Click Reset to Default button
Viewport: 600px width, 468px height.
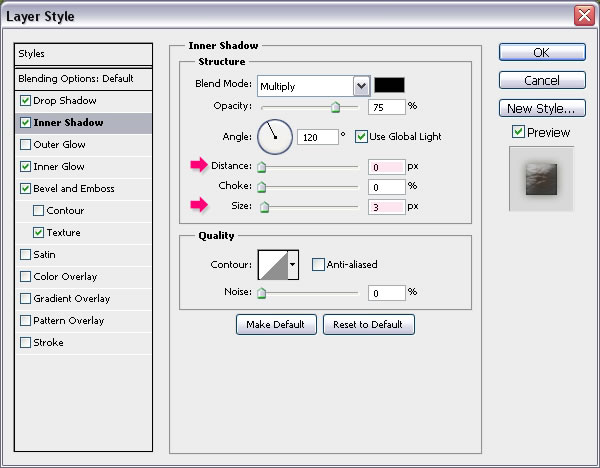(368, 325)
